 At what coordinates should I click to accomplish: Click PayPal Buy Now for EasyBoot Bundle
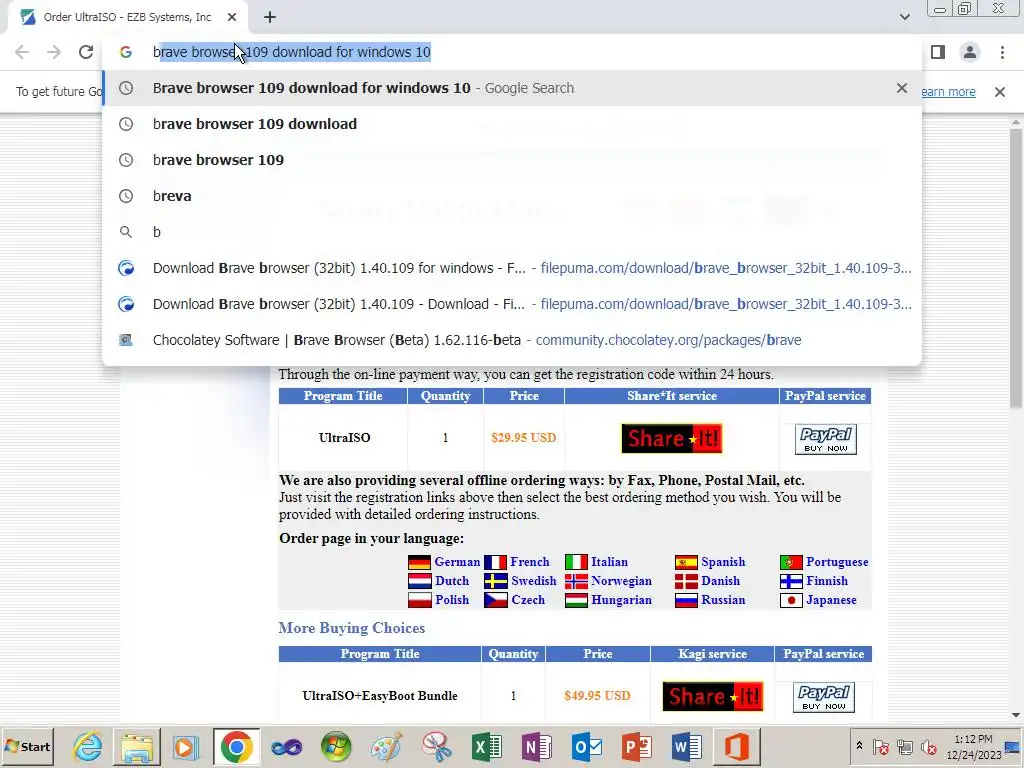tap(824, 697)
